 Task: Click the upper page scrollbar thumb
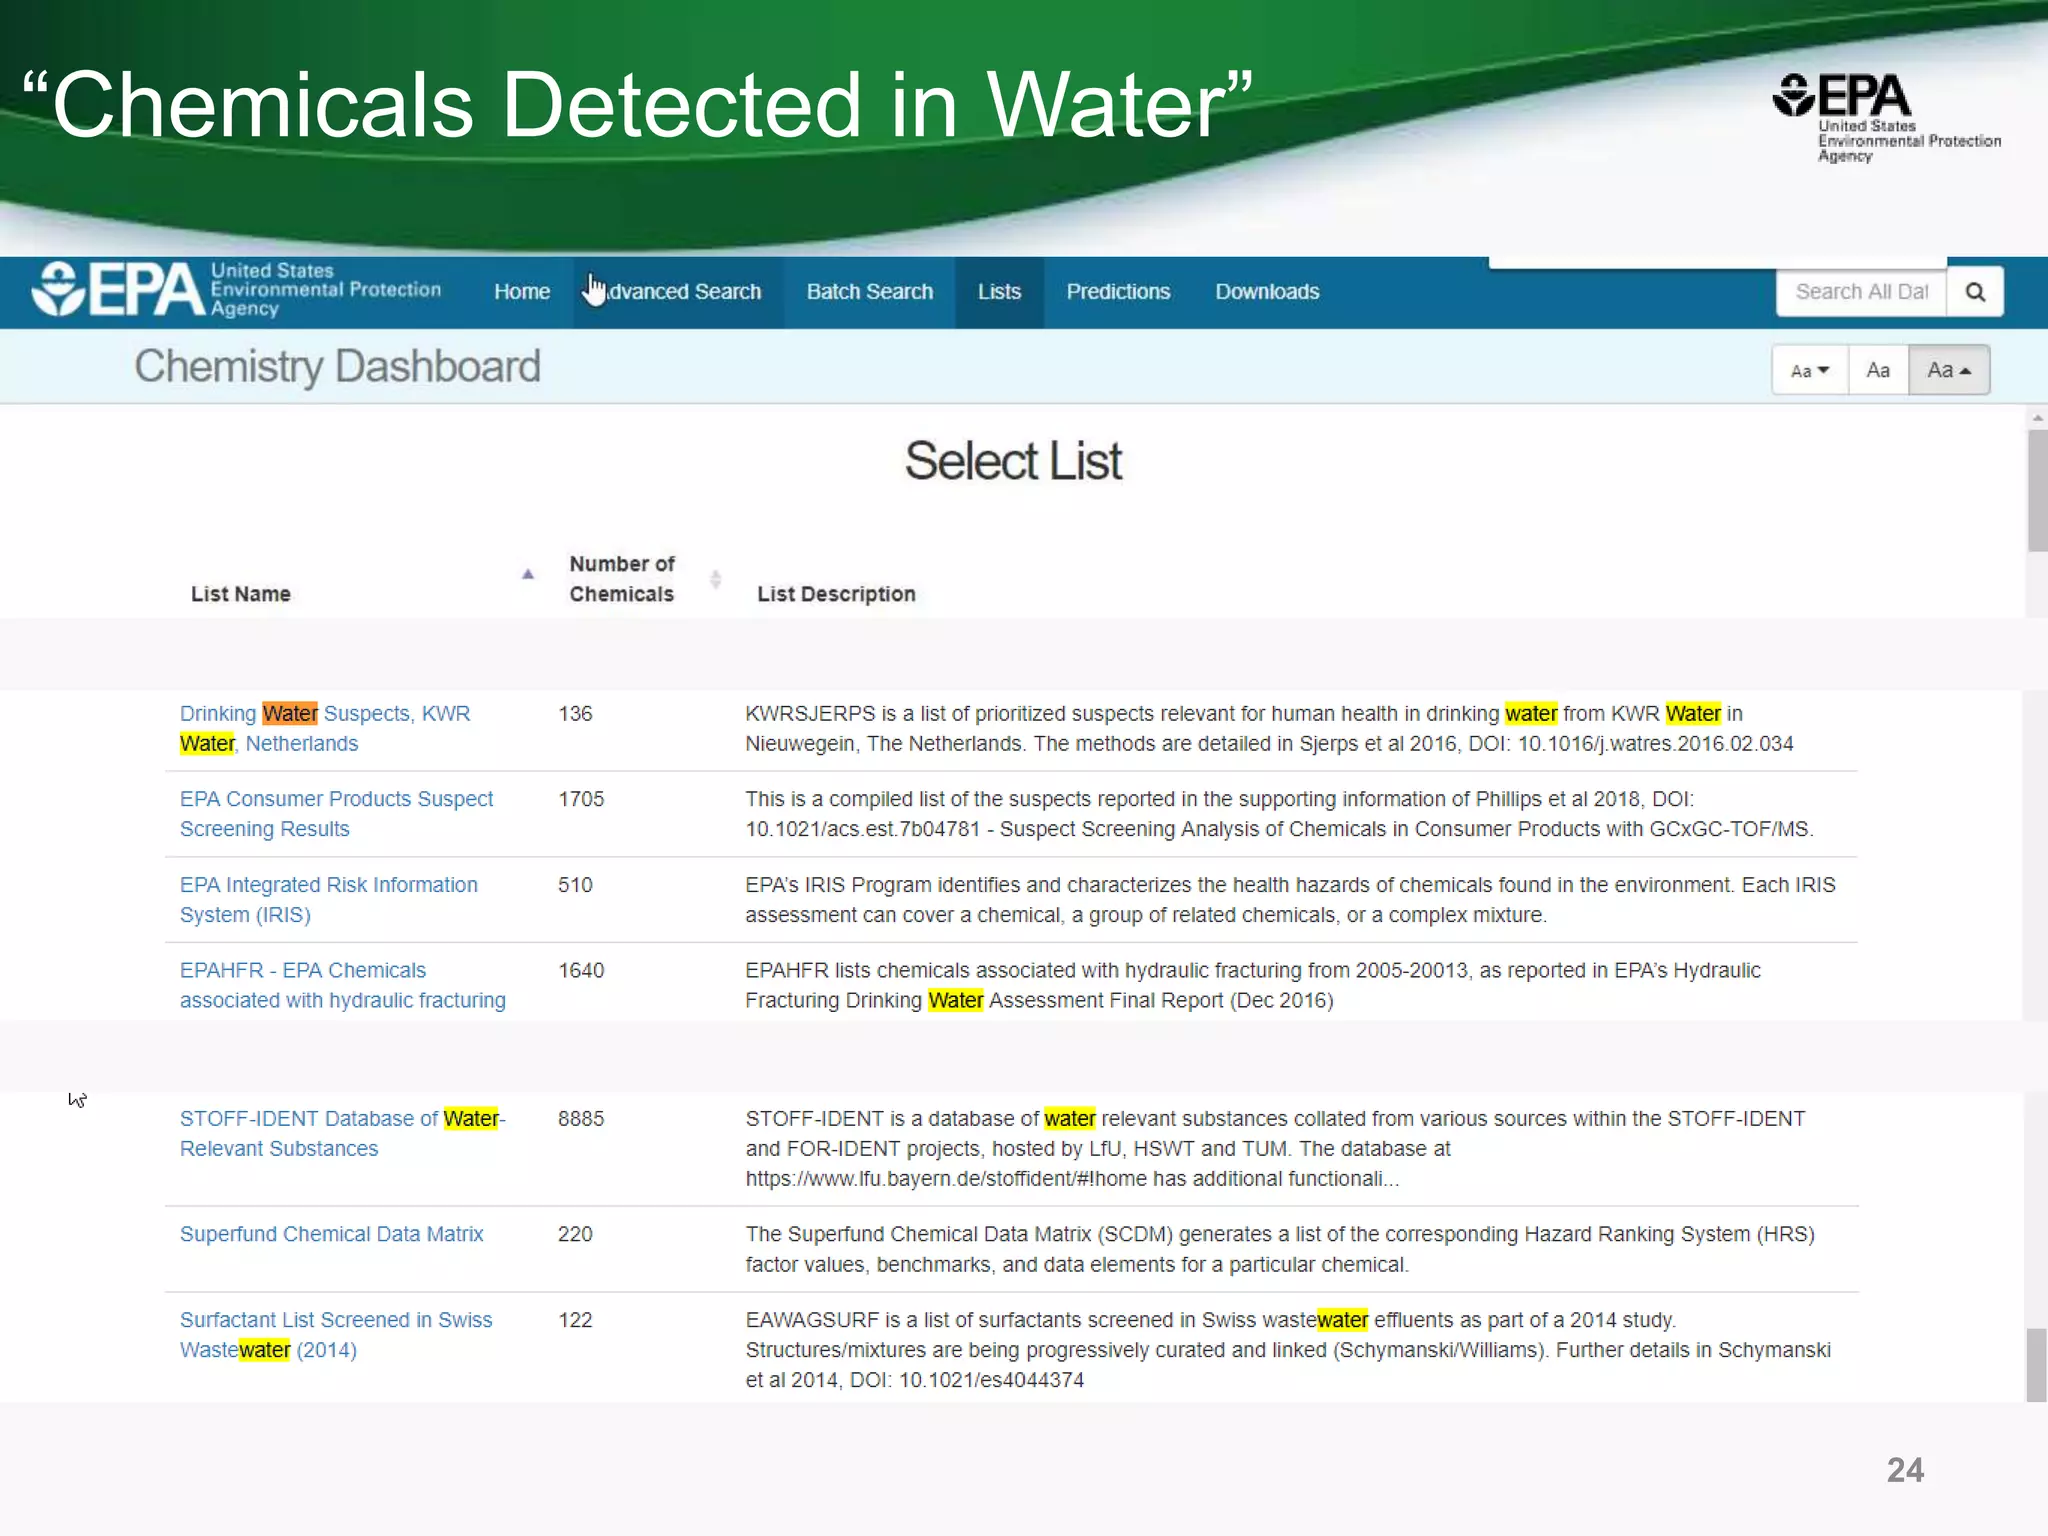point(2037,490)
